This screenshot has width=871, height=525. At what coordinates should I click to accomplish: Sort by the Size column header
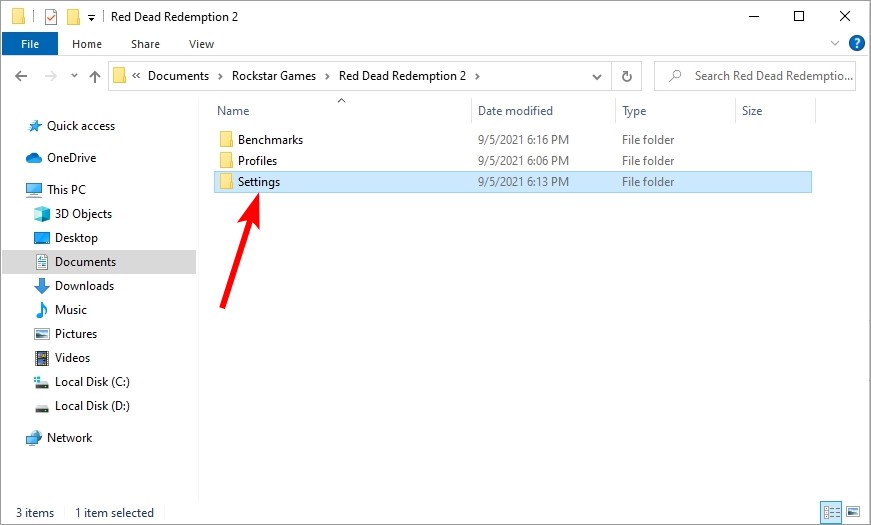[752, 111]
